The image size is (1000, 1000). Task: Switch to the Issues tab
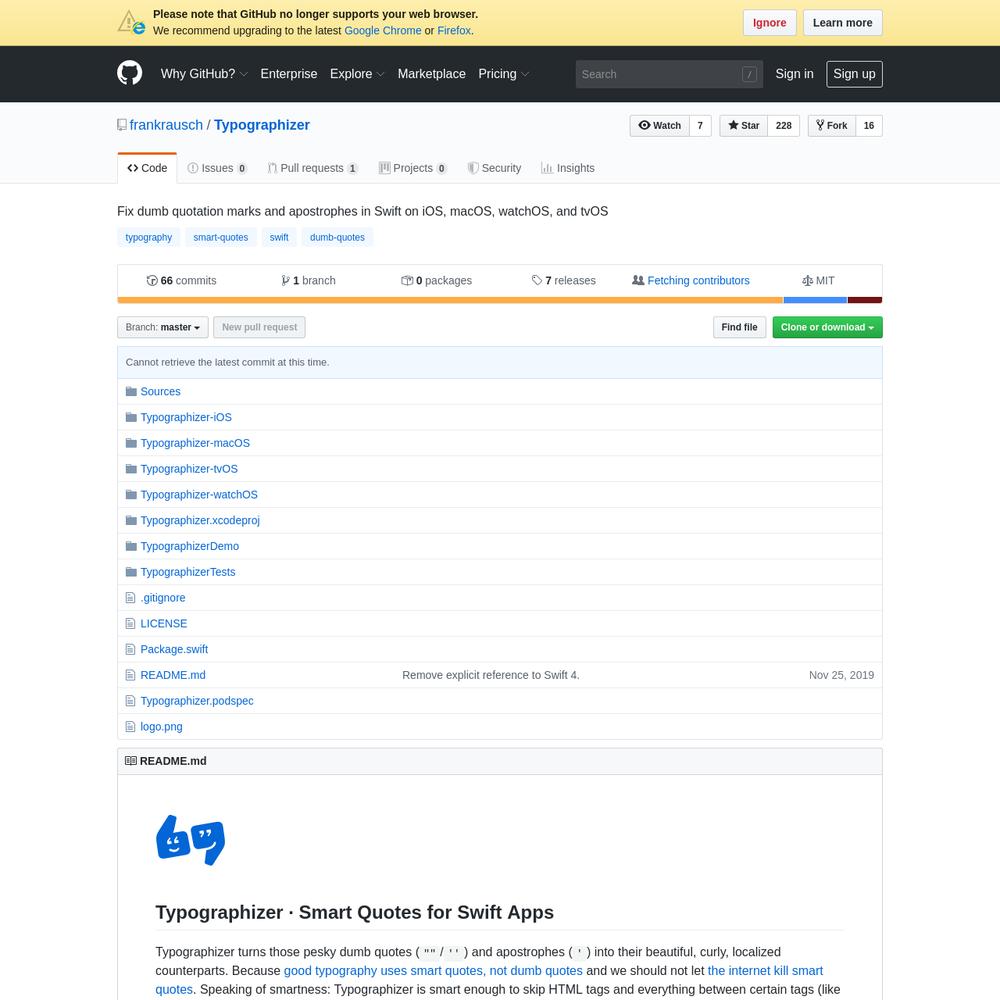point(217,168)
